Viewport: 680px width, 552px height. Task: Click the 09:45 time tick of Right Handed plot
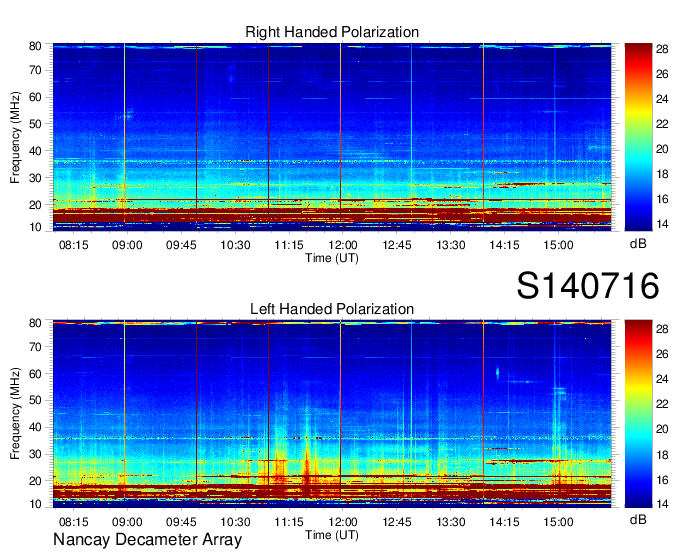(181, 245)
